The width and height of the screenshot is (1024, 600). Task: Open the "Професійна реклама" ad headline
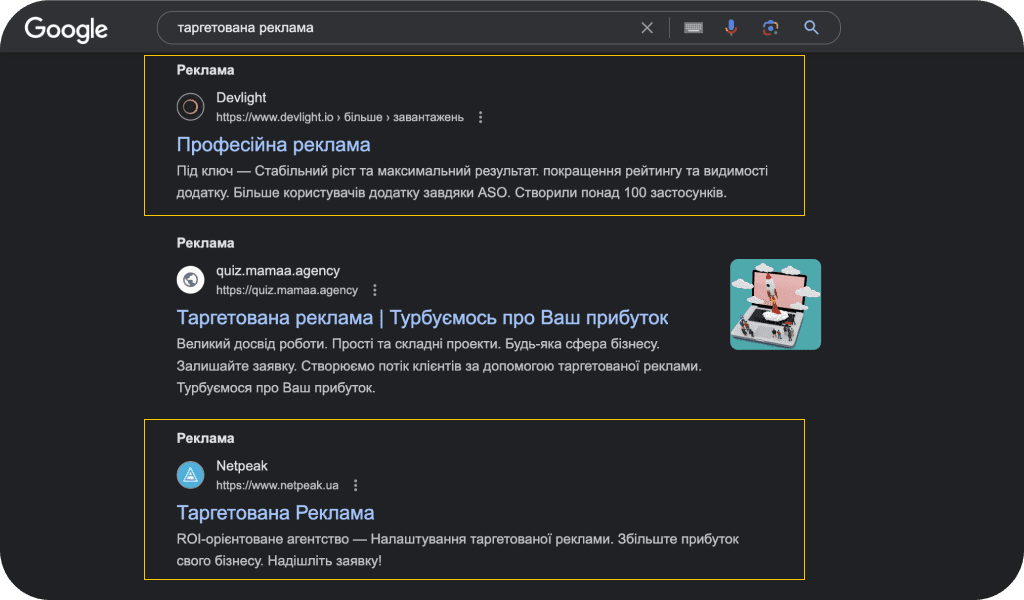click(x=274, y=145)
